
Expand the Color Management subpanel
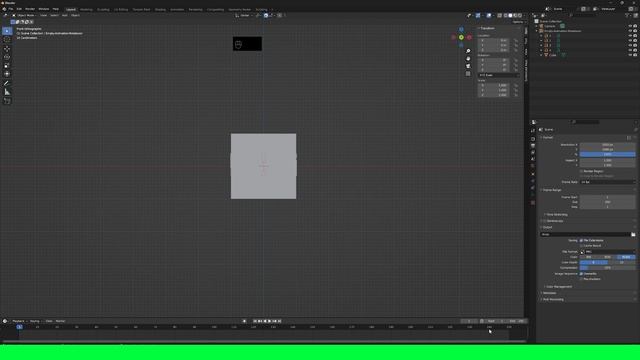click(558, 287)
